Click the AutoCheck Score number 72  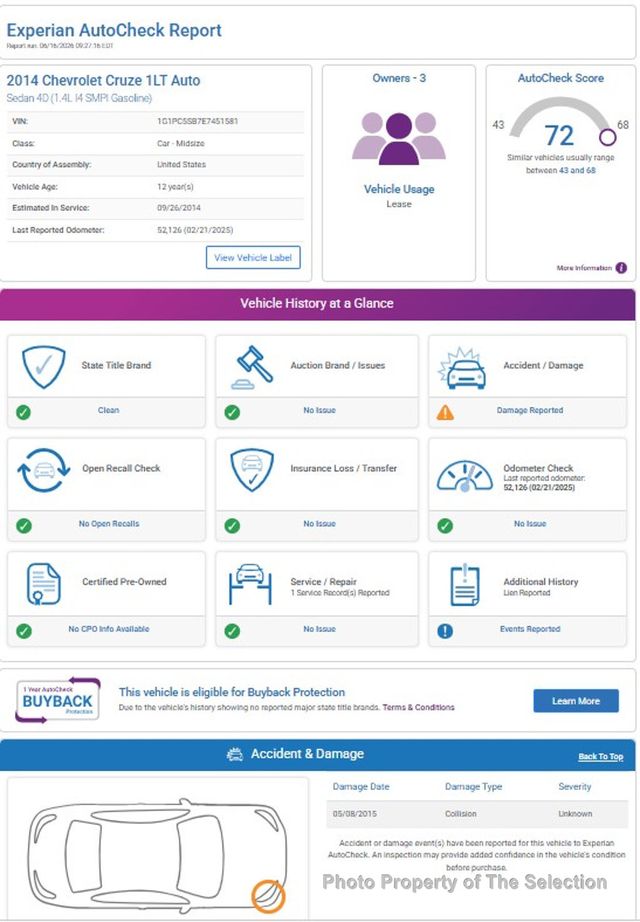click(559, 136)
